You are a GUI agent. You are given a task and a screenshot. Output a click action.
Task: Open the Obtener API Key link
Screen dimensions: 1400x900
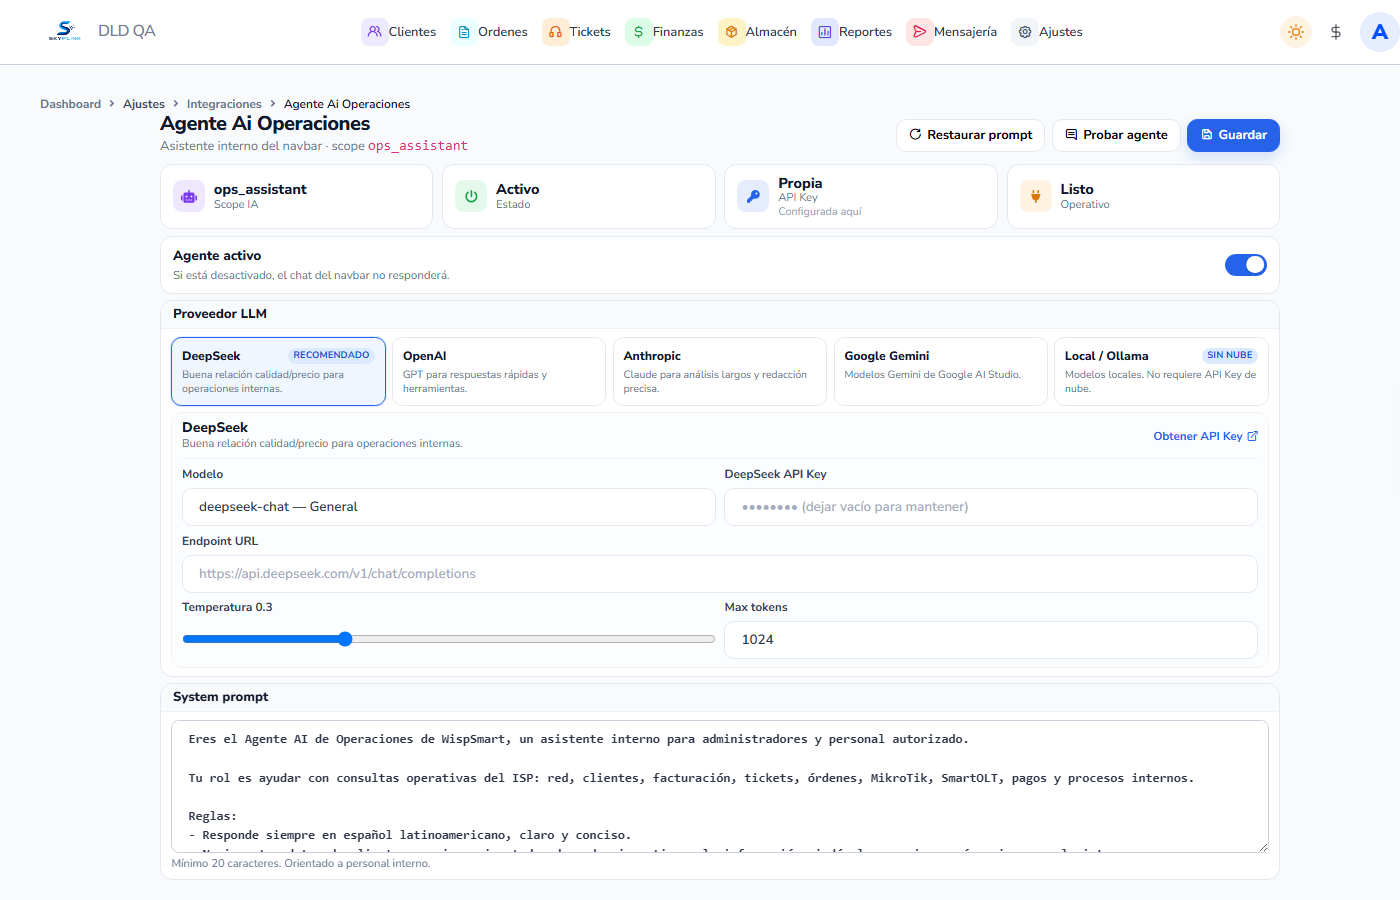click(x=1205, y=436)
